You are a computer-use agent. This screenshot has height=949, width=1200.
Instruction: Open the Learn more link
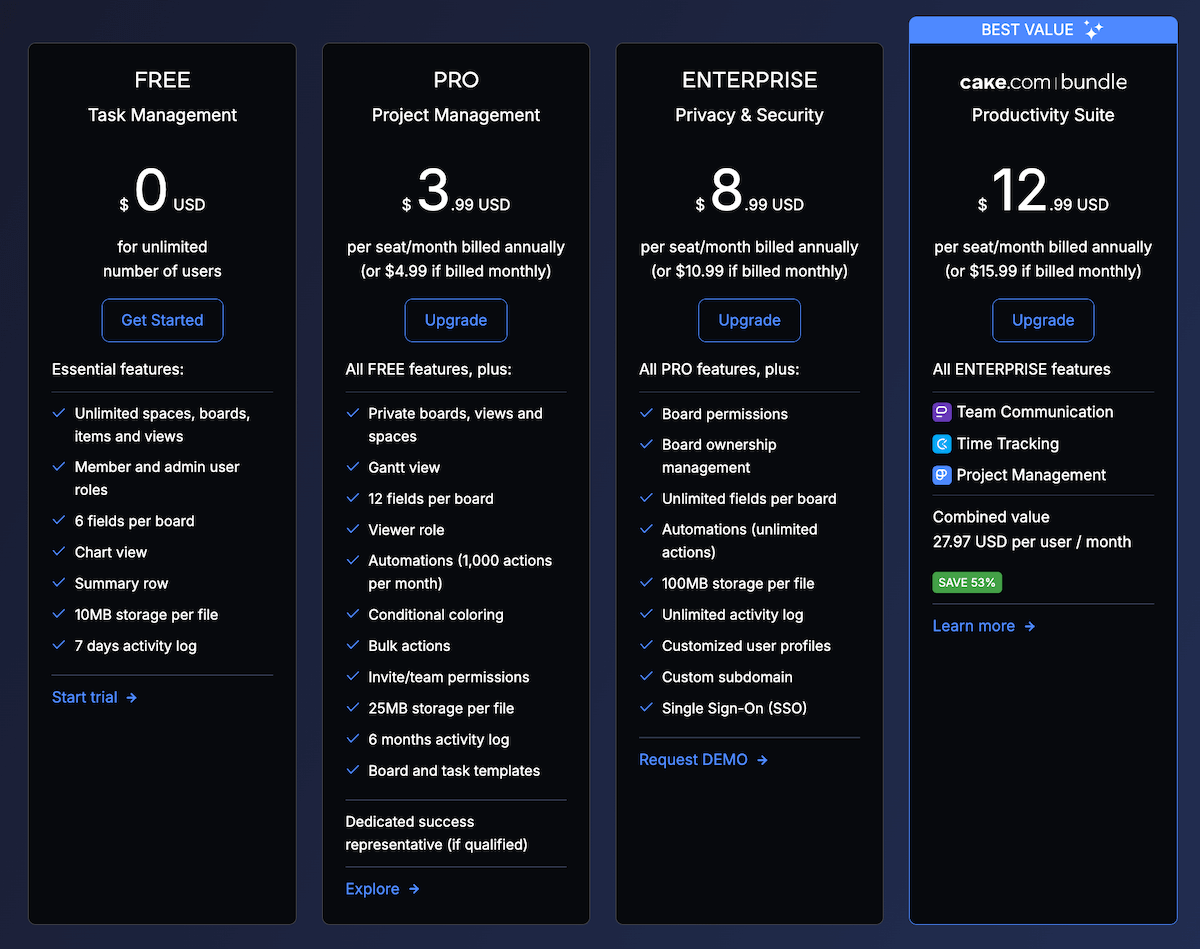pyautogui.click(x=973, y=625)
